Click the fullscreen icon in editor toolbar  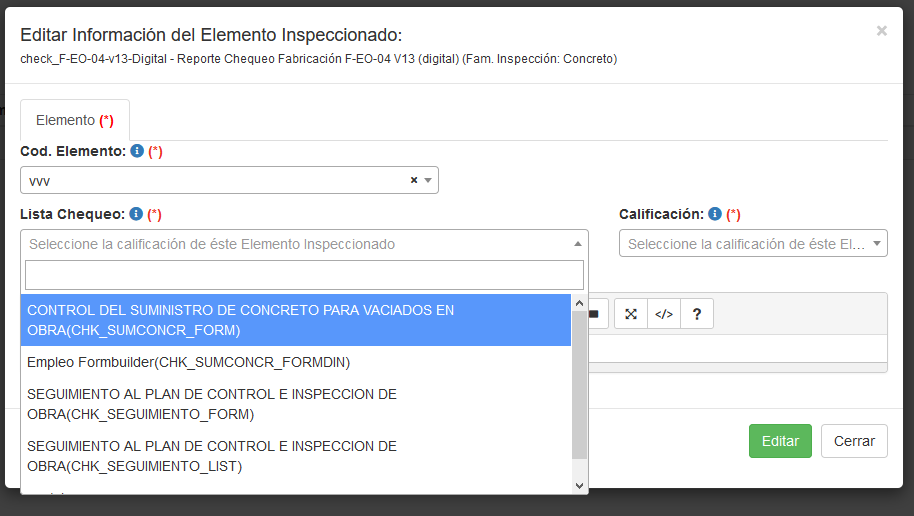coord(631,314)
